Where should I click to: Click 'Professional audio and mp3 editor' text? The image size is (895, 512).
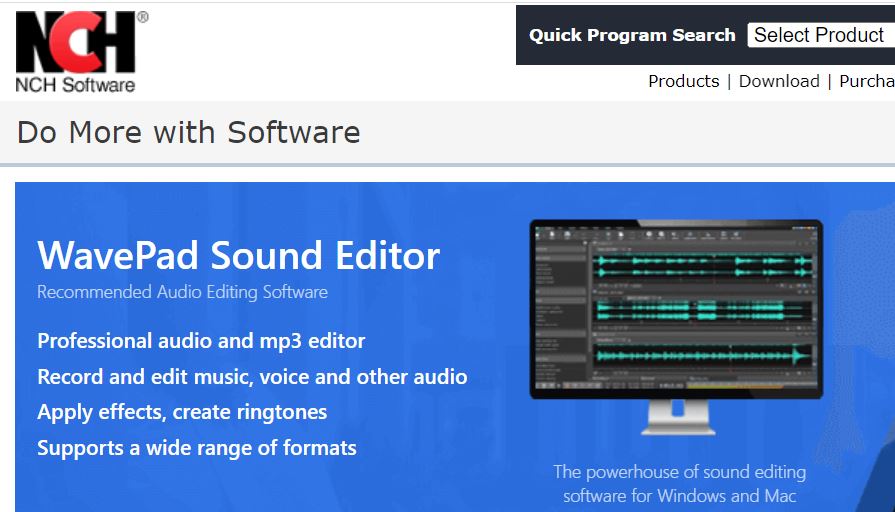201,341
